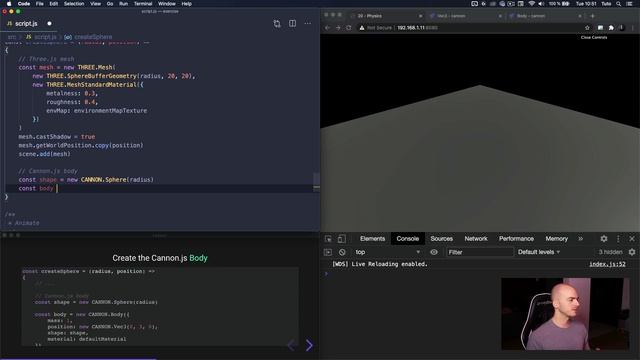Click the browser back arrow

(327, 28)
